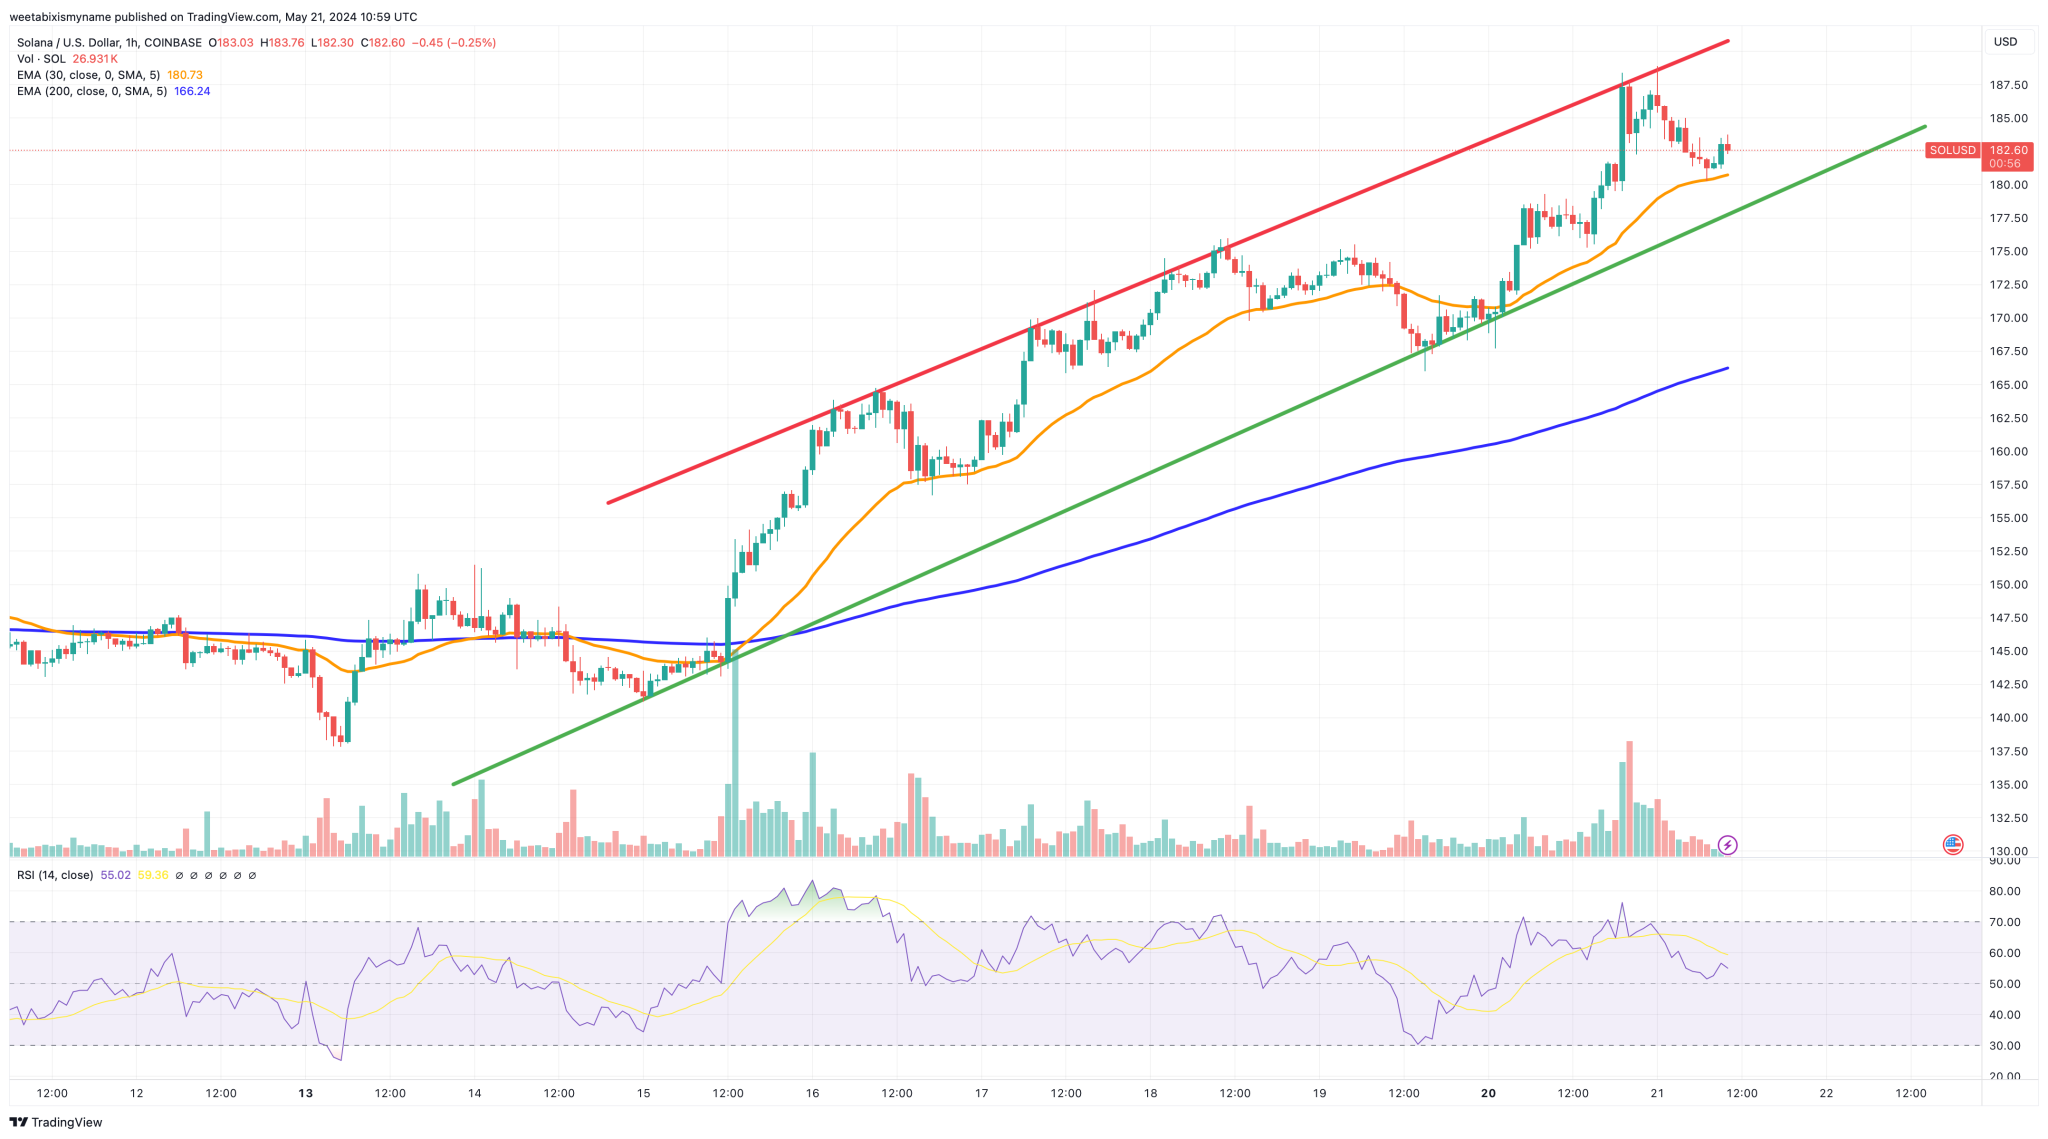Select the EMA 200 indicator legend

point(92,91)
